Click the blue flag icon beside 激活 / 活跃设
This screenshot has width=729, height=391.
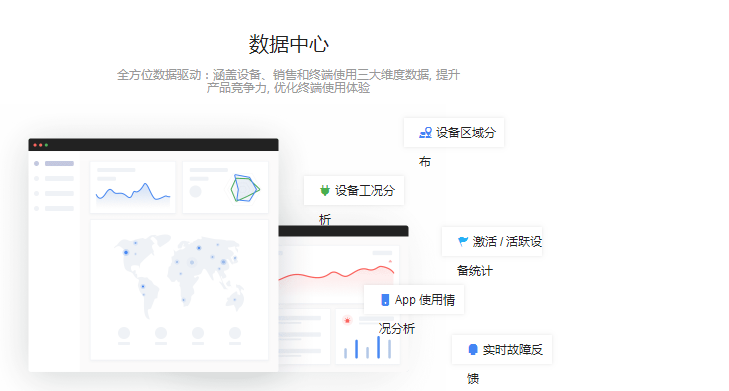coord(463,241)
